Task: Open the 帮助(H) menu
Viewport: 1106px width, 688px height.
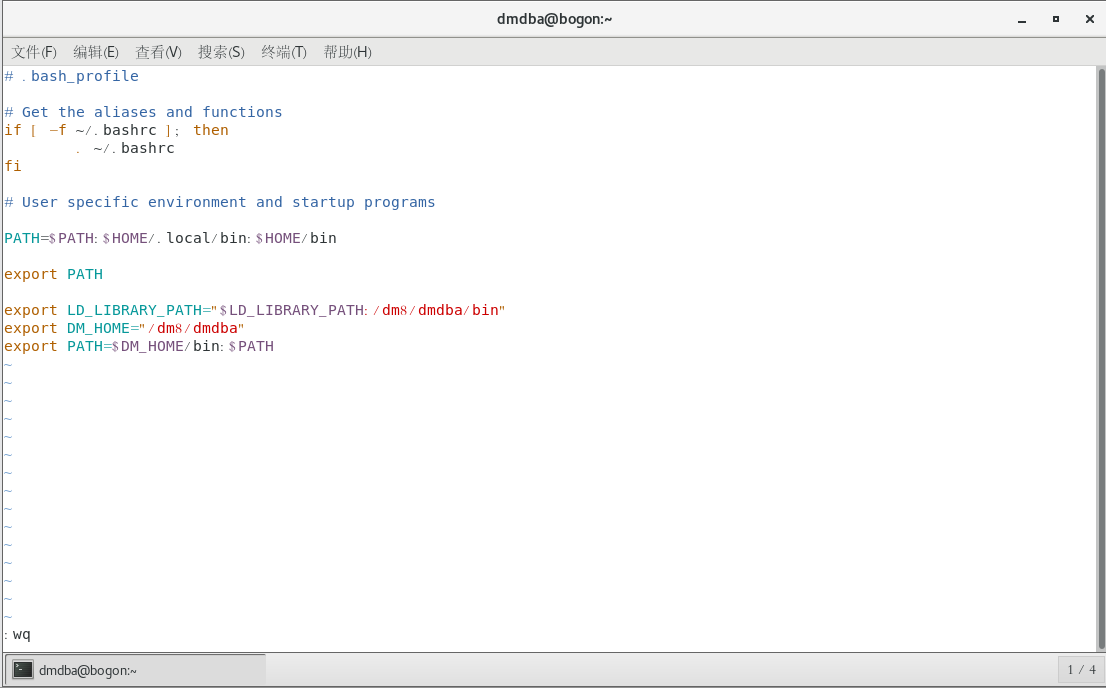Action: [347, 52]
